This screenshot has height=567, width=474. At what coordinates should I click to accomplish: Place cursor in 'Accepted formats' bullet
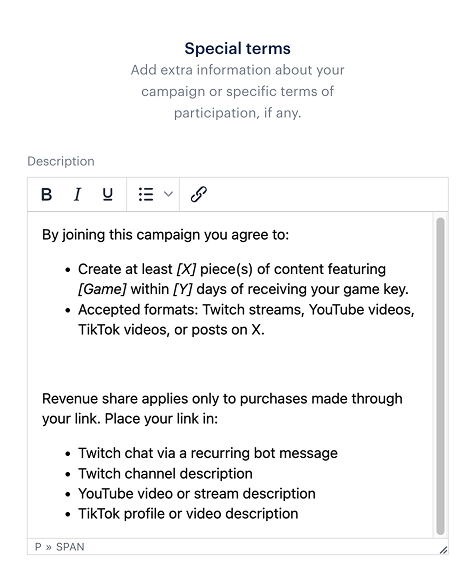click(246, 320)
